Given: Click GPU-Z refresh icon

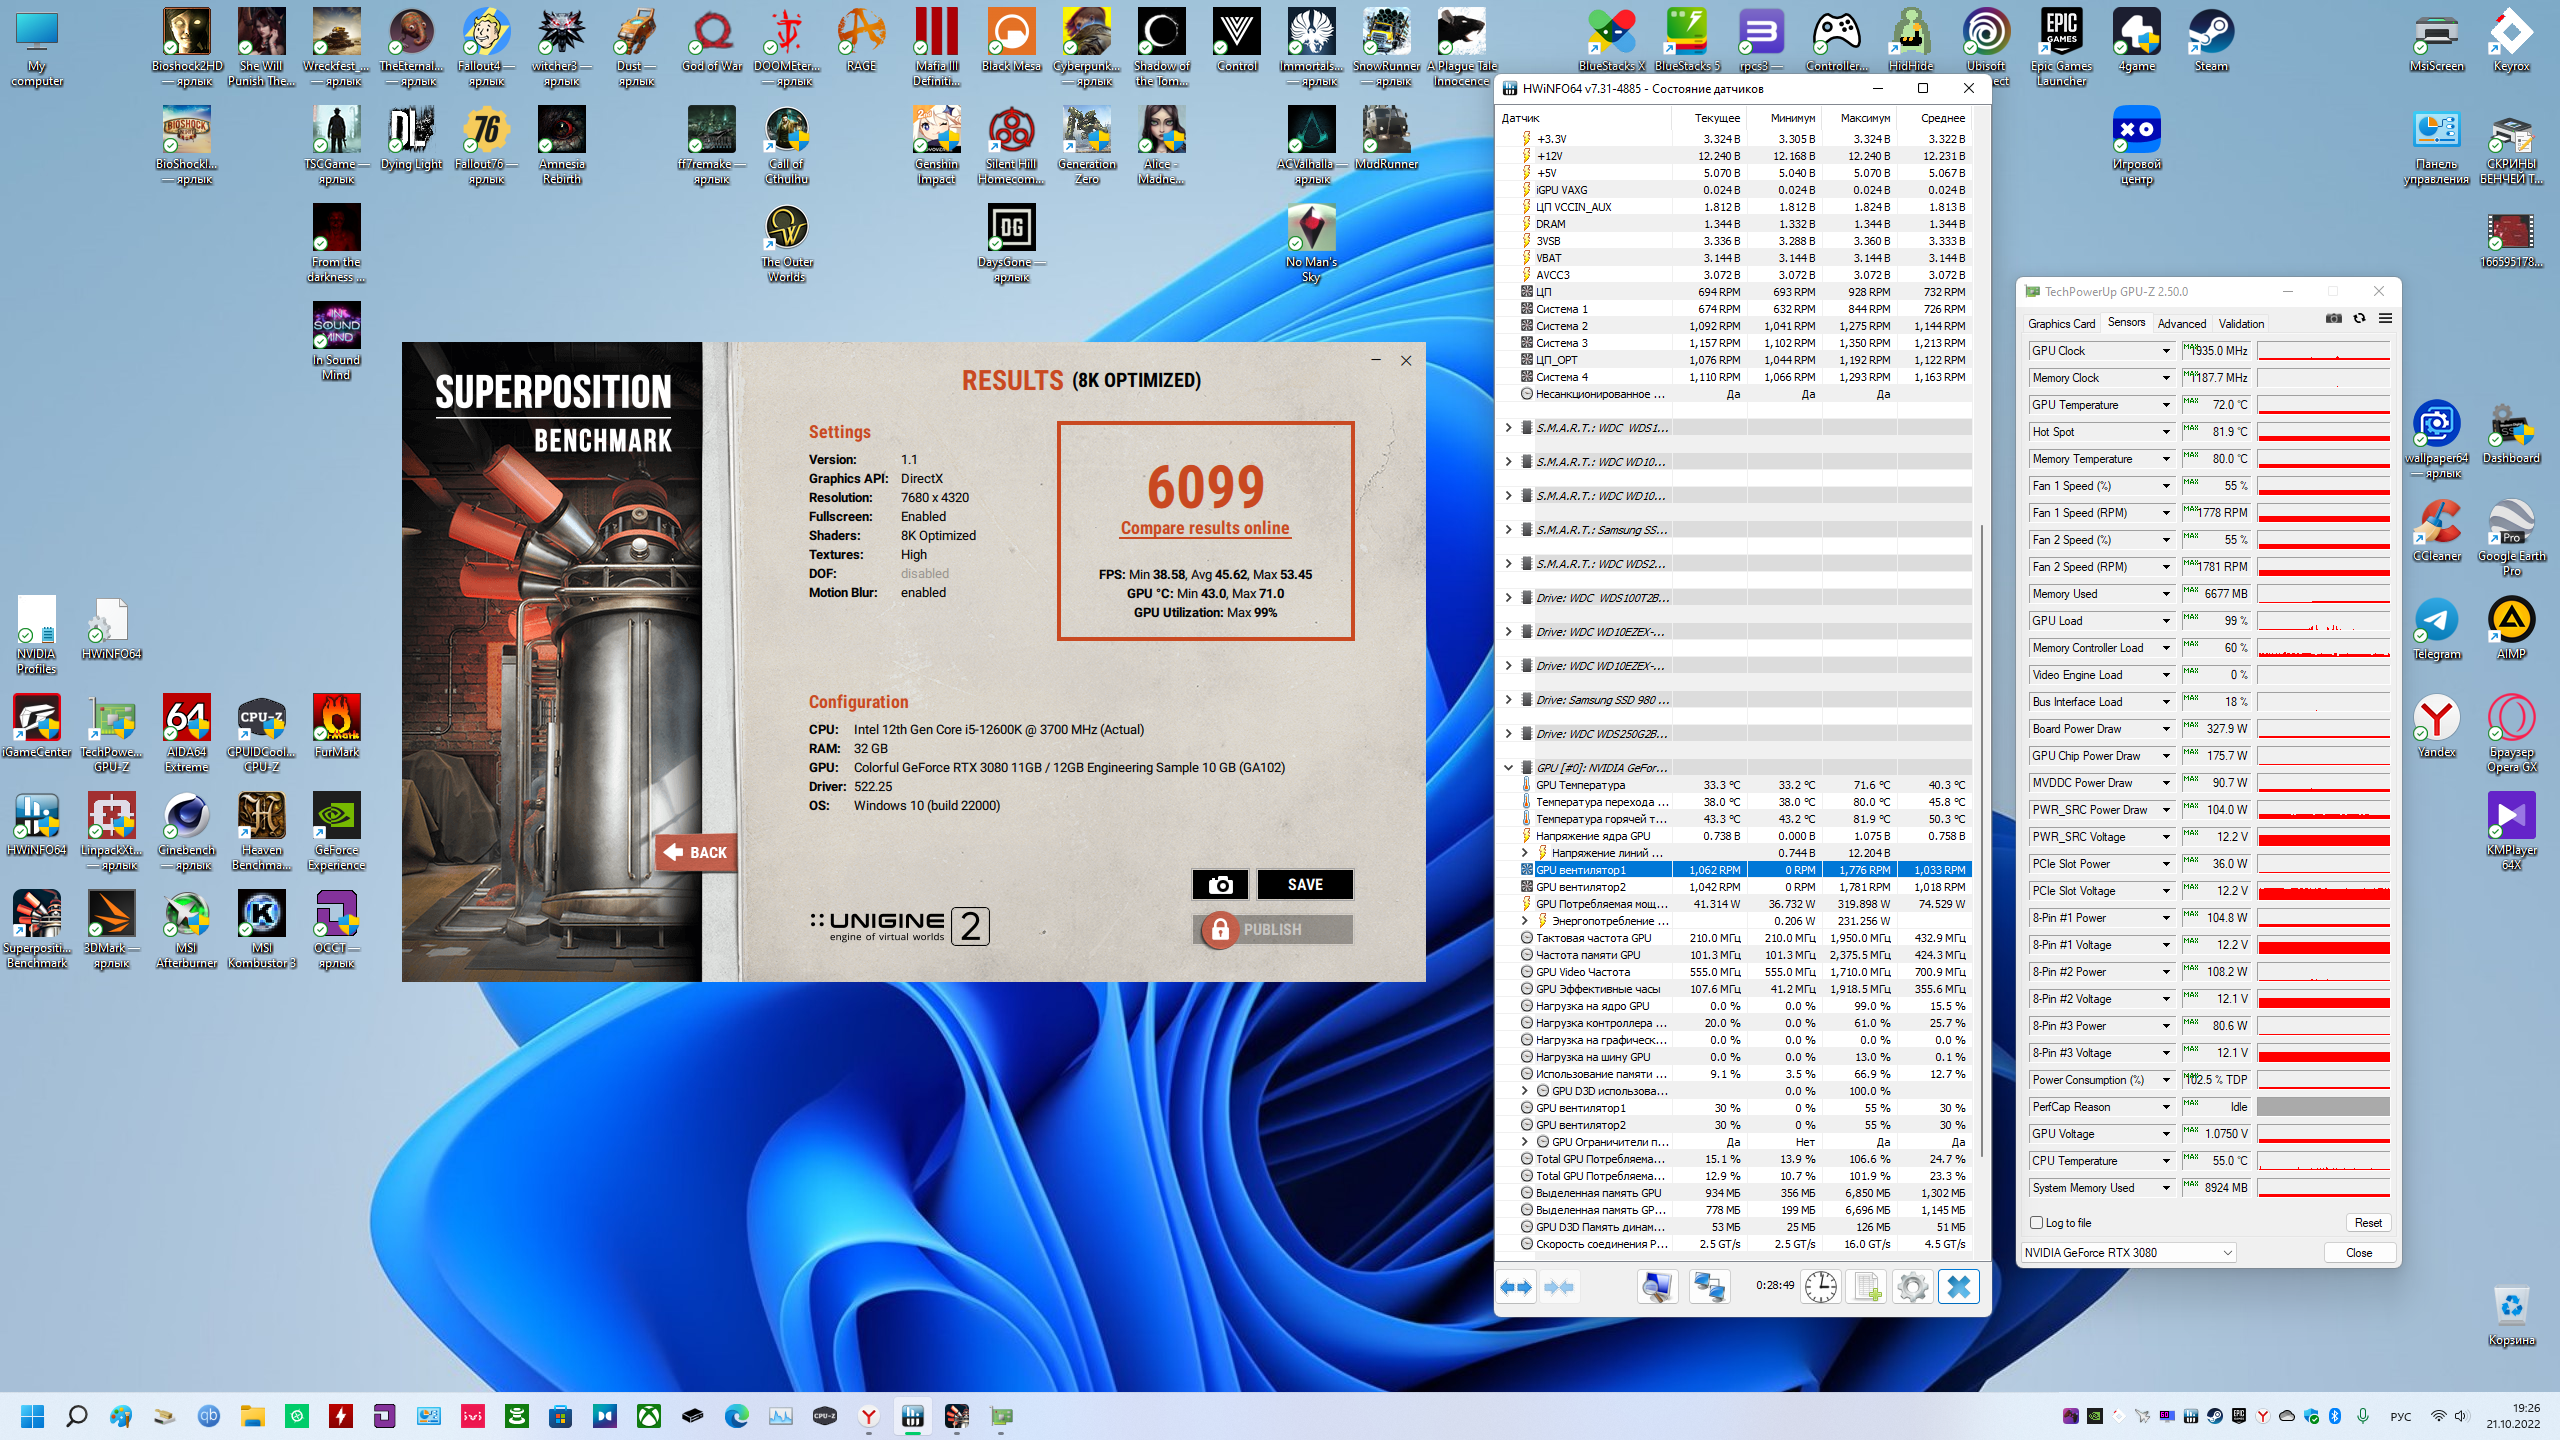Looking at the screenshot, I should point(2359,319).
